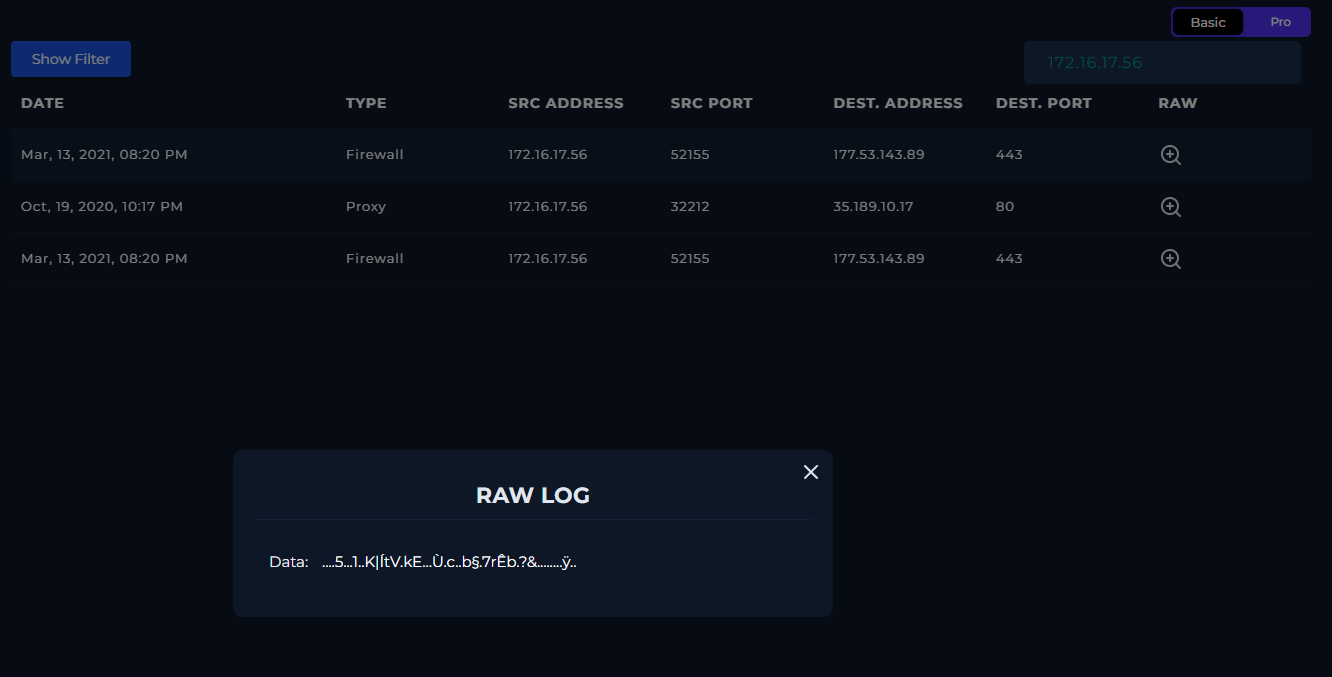Select the SRC ADDRESS column header

coord(565,103)
